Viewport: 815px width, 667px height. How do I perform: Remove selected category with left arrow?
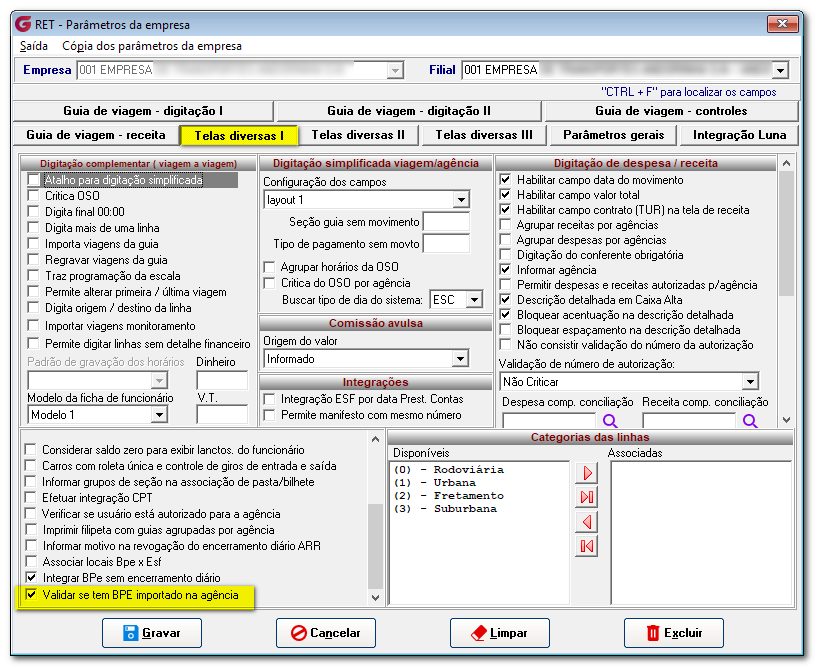587,521
